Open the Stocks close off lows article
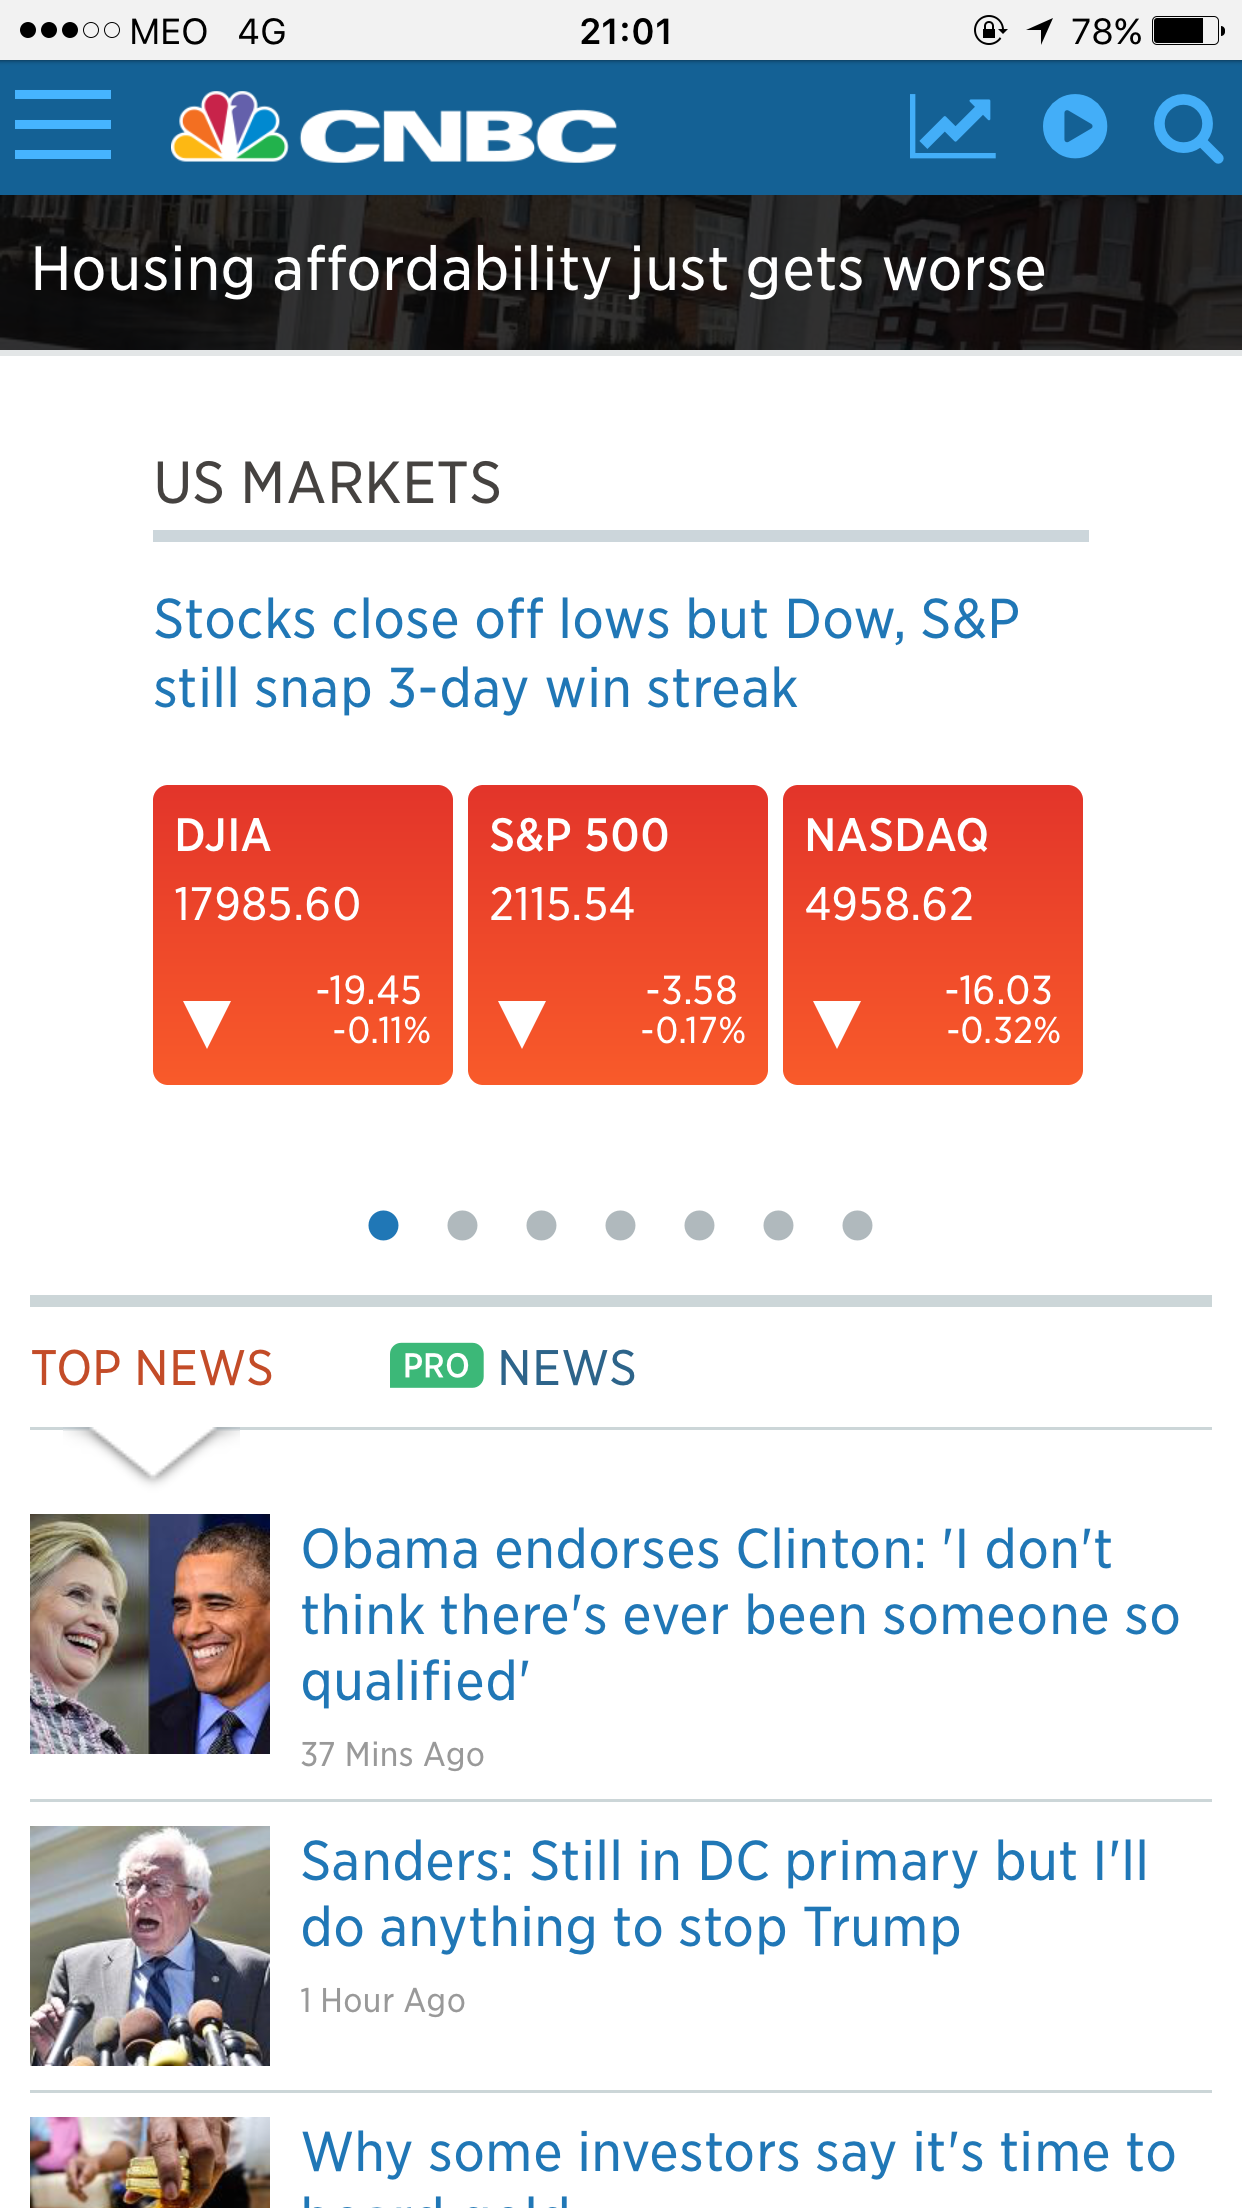Viewport: 1242px width, 2208px height. (586, 653)
